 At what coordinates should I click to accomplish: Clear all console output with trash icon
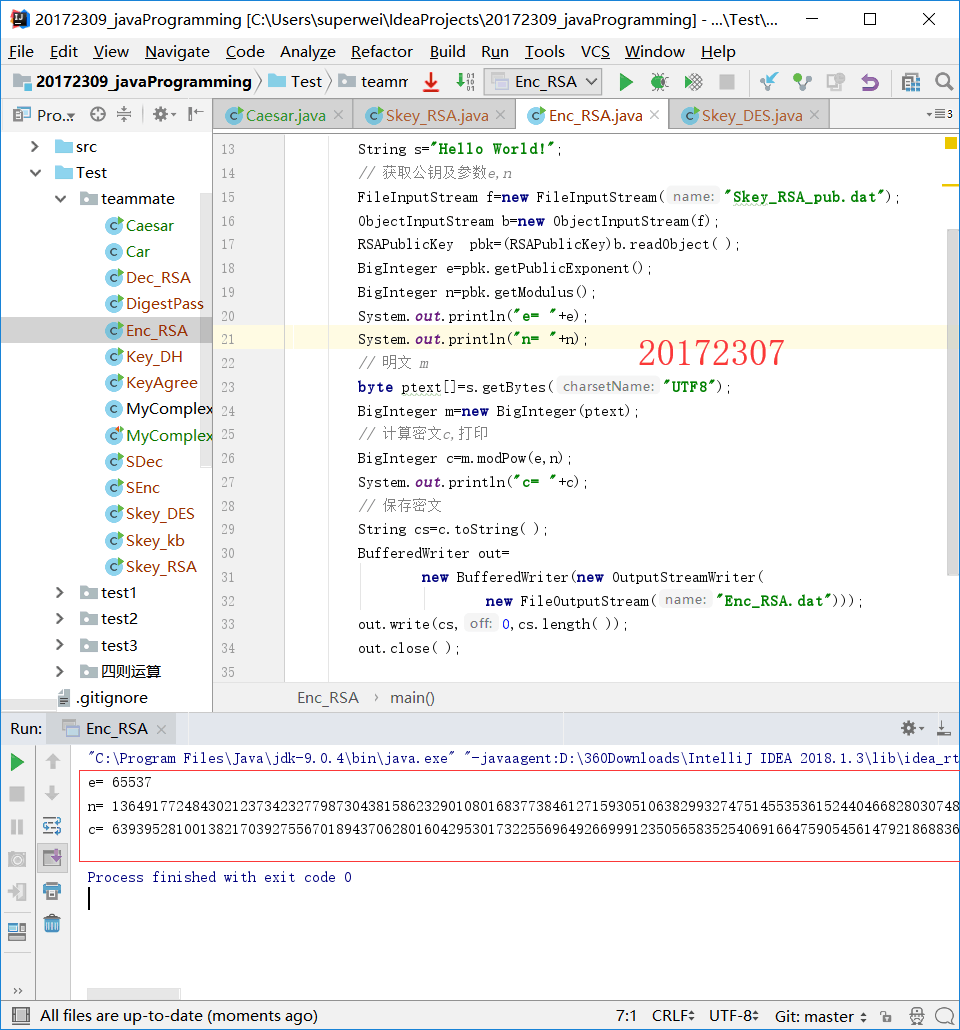click(52, 924)
